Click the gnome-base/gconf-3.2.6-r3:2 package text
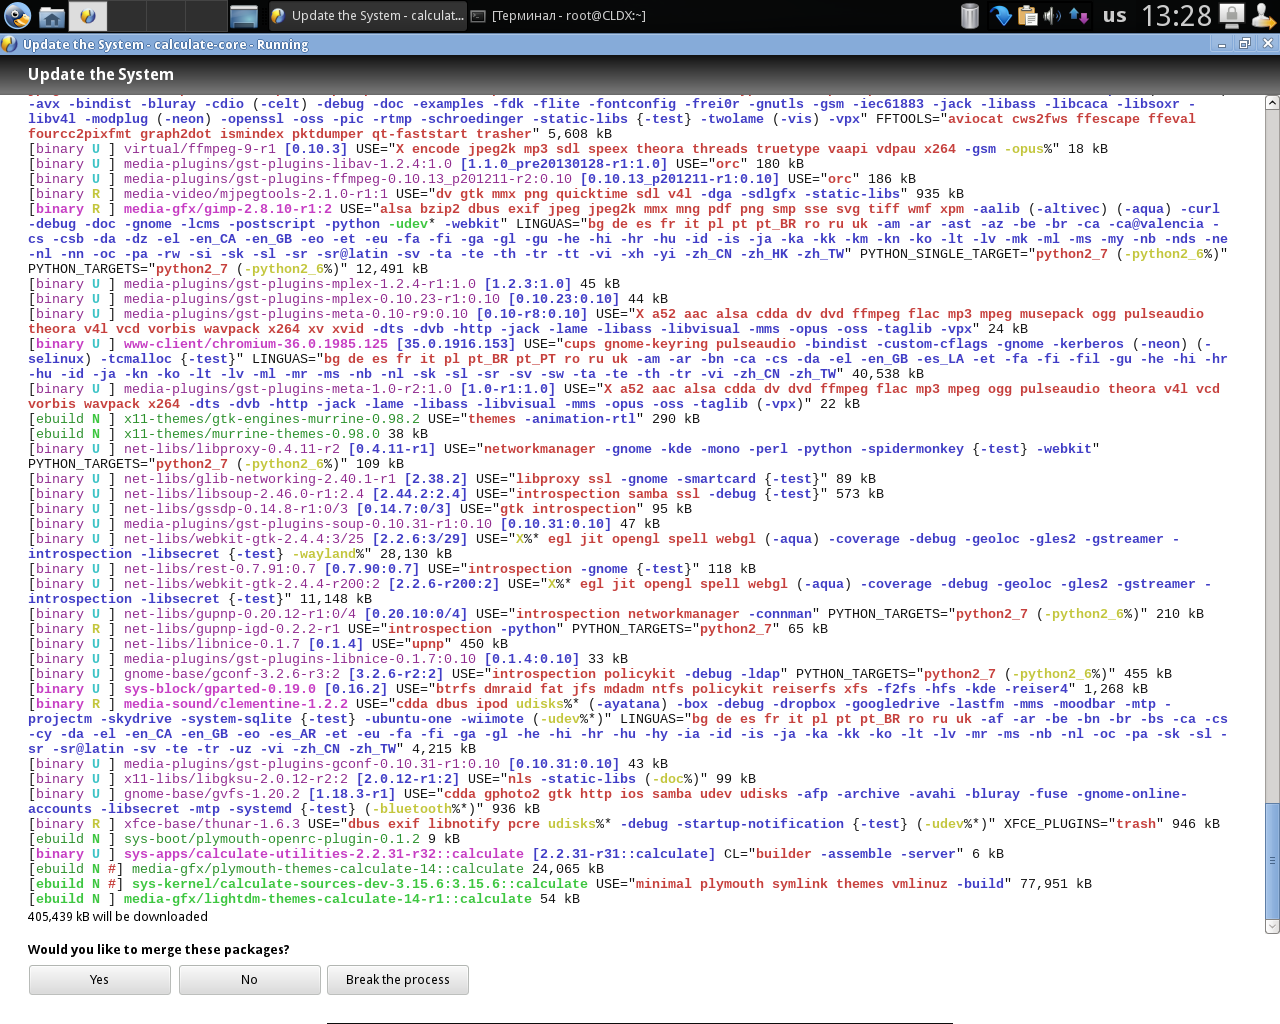 click(x=232, y=674)
